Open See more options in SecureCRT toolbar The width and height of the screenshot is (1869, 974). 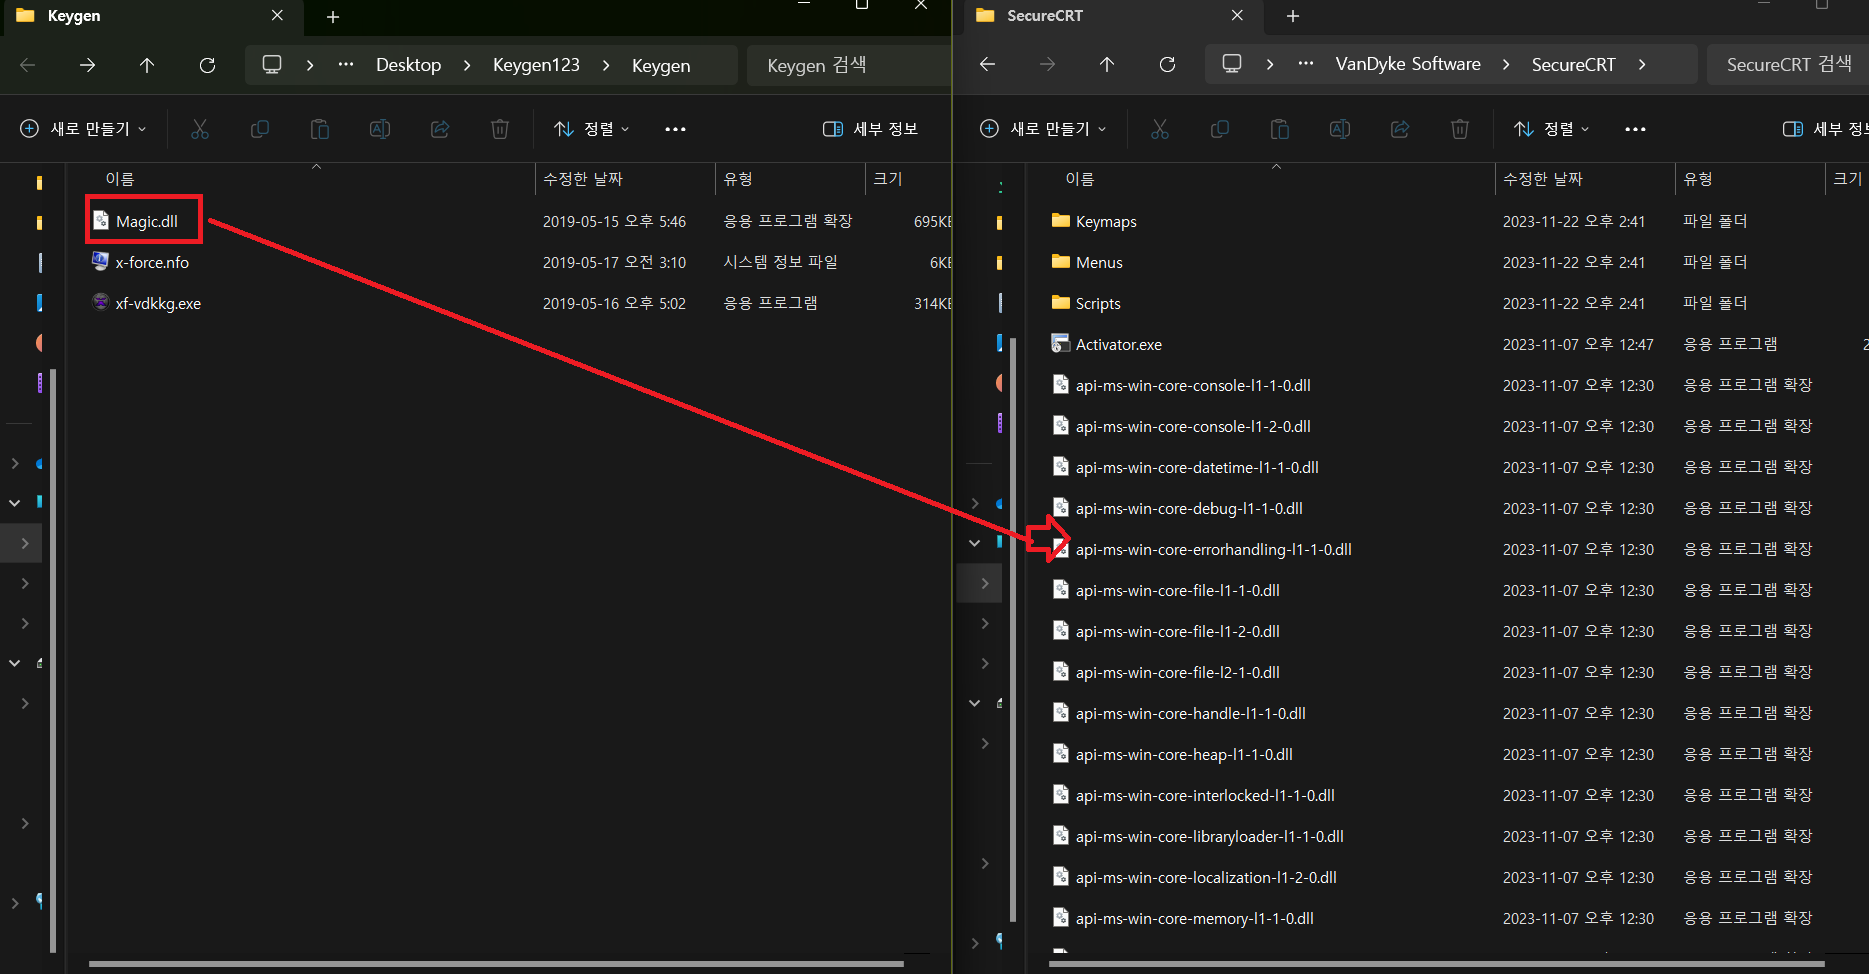(x=1635, y=129)
